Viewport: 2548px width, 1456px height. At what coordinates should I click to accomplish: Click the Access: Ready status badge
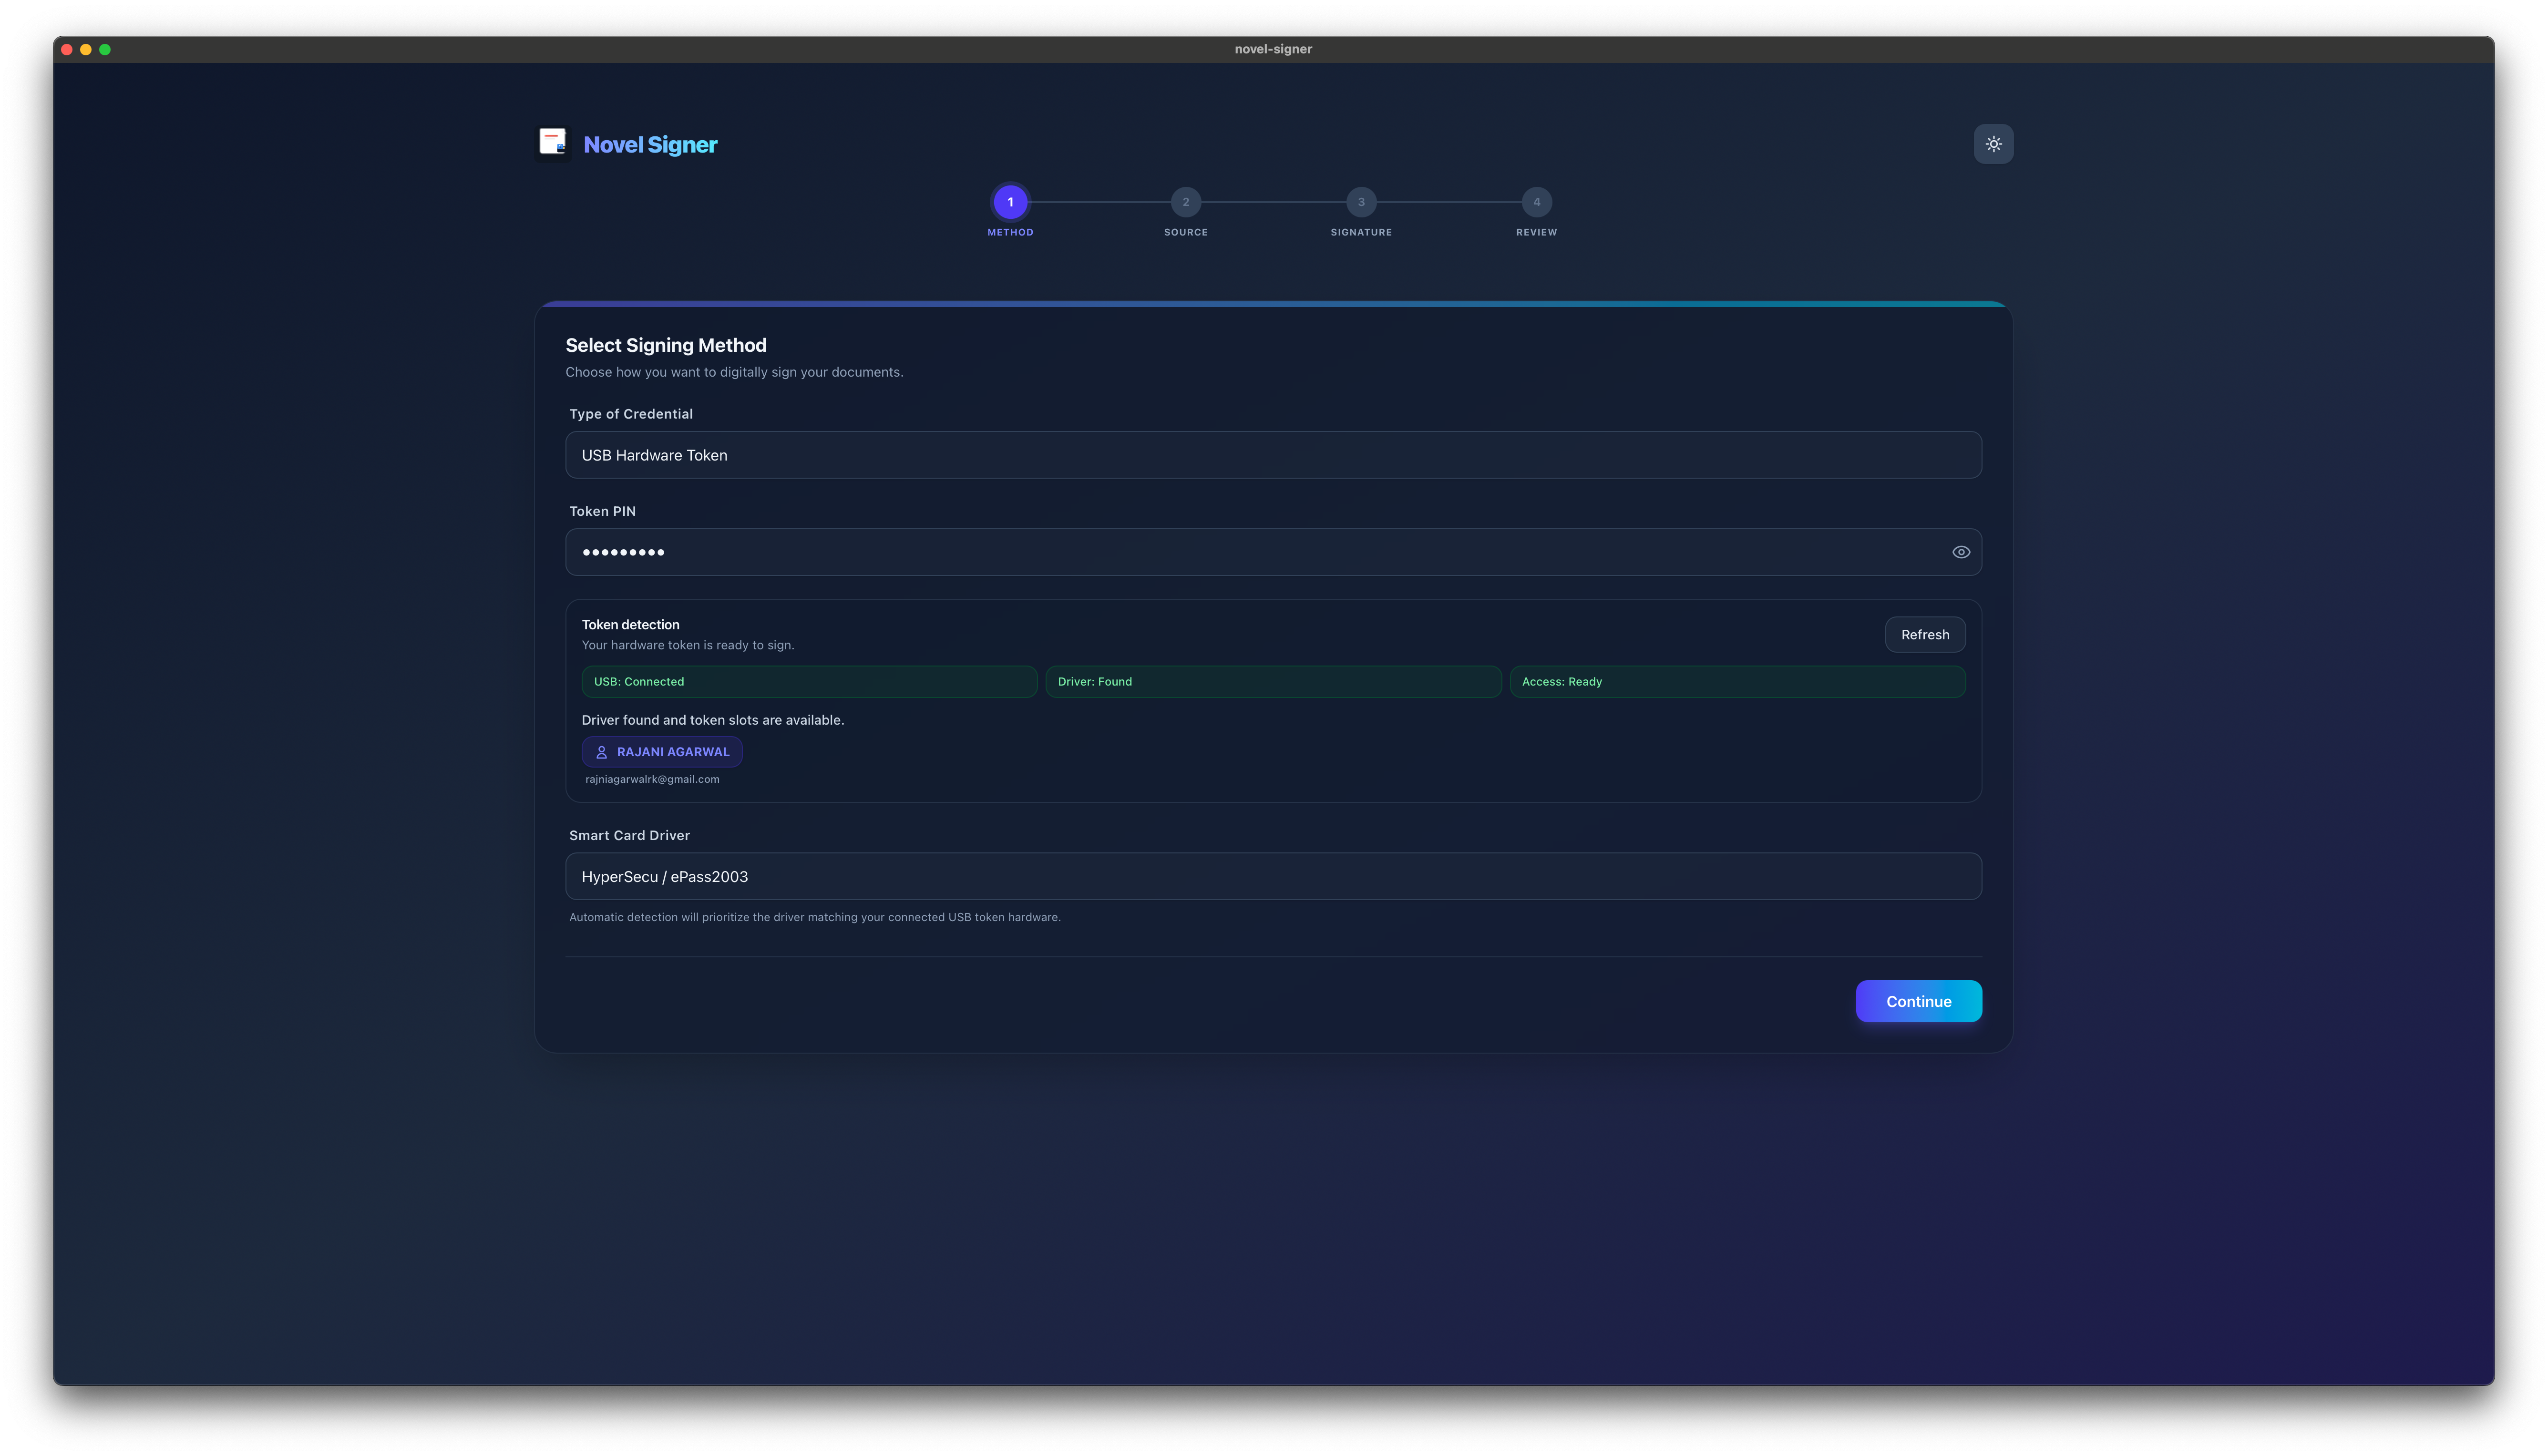[x=1736, y=682]
